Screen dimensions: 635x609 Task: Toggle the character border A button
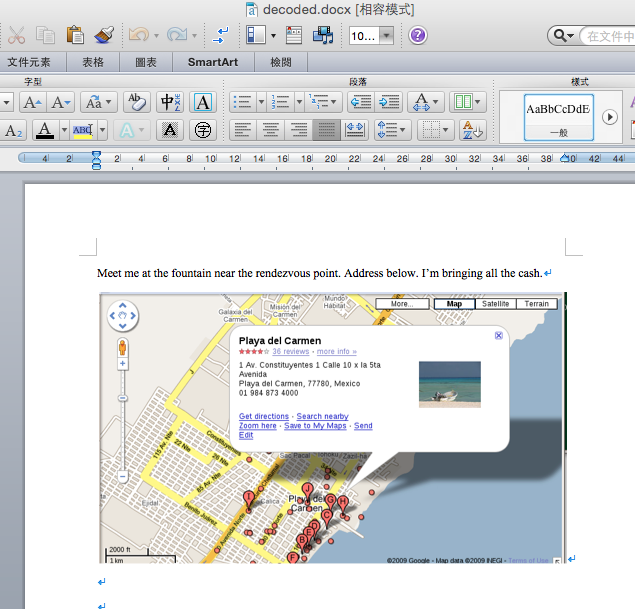pos(202,102)
